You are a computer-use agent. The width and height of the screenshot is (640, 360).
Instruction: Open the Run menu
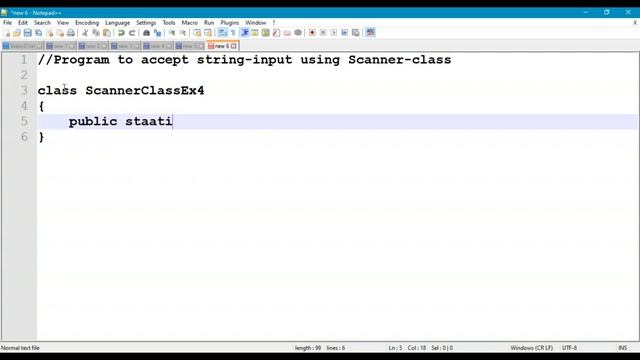pyautogui.click(x=209, y=23)
